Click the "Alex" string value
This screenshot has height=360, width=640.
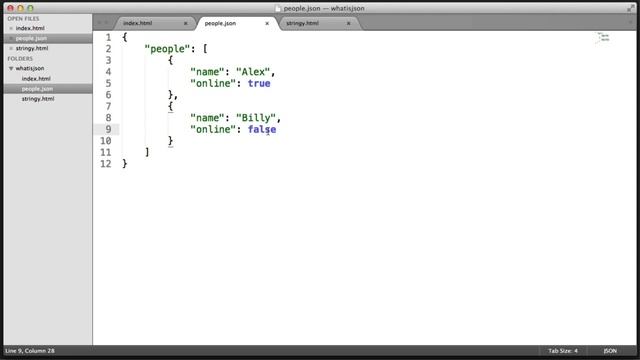253,72
